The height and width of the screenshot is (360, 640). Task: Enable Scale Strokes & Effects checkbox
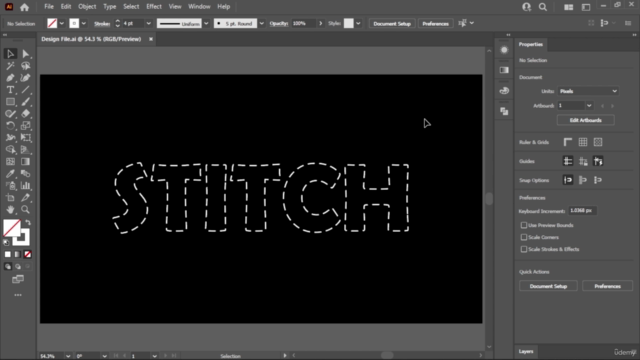(524, 249)
